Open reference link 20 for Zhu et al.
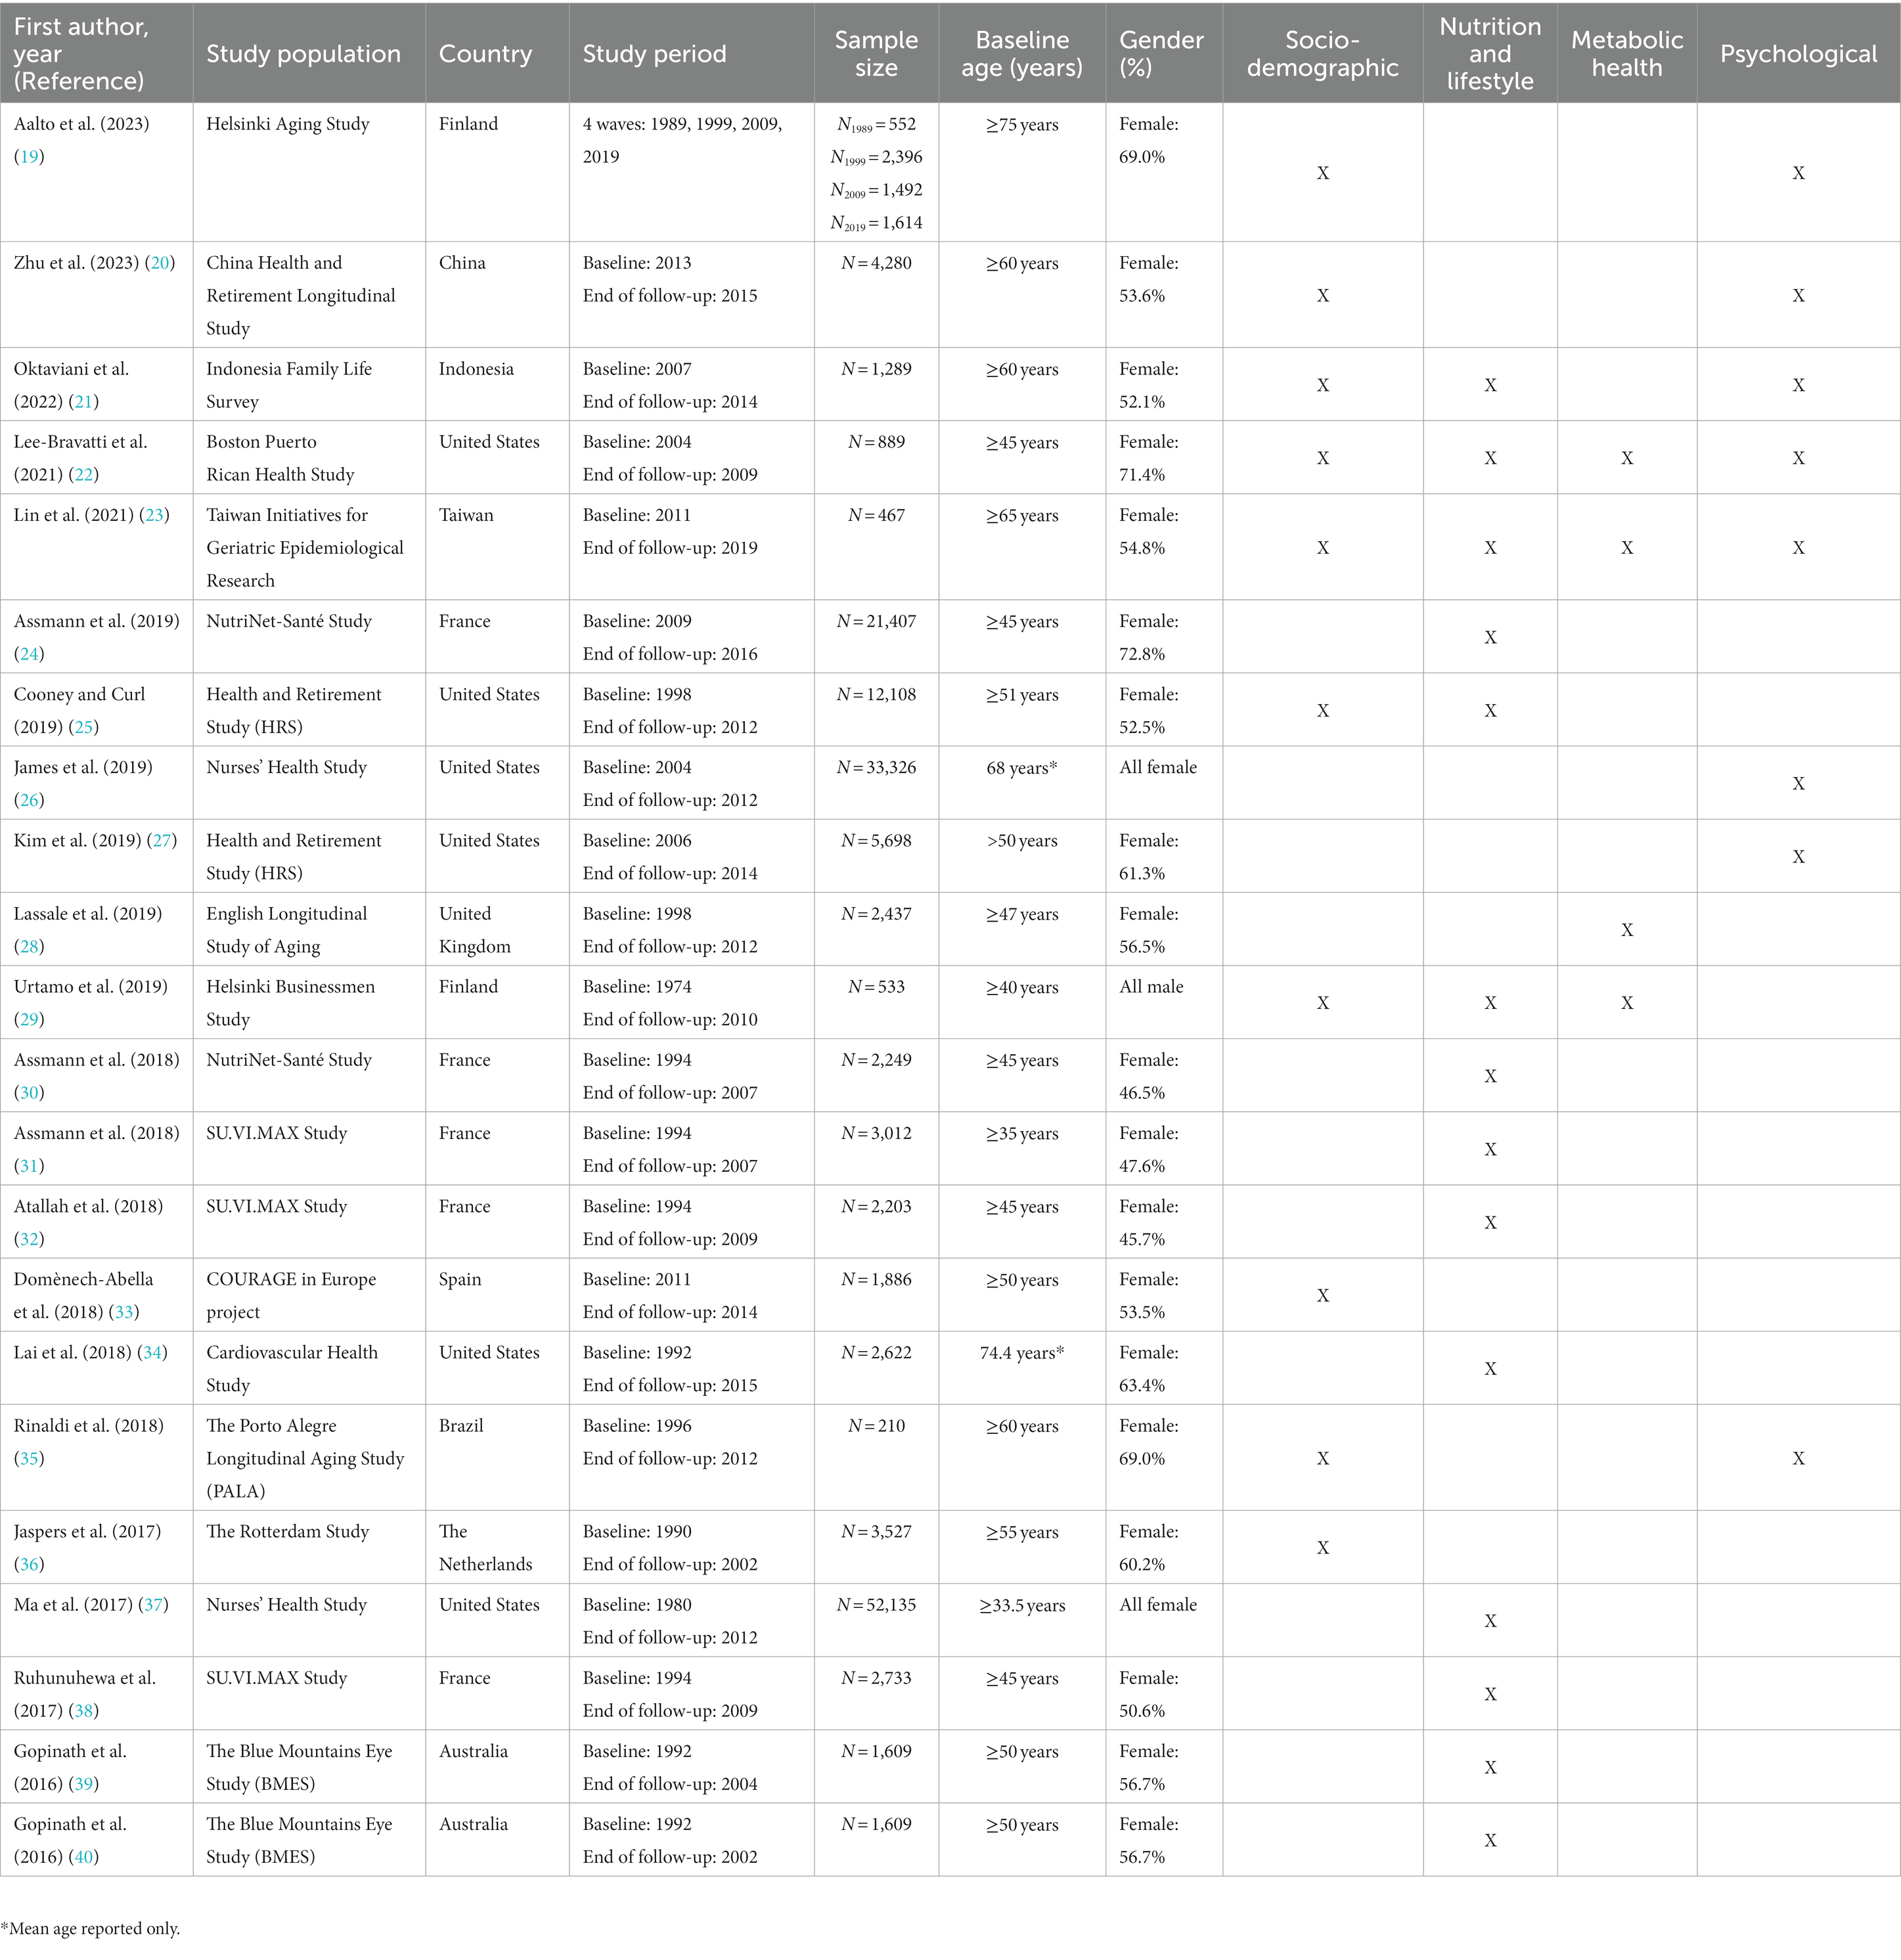 [160, 263]
